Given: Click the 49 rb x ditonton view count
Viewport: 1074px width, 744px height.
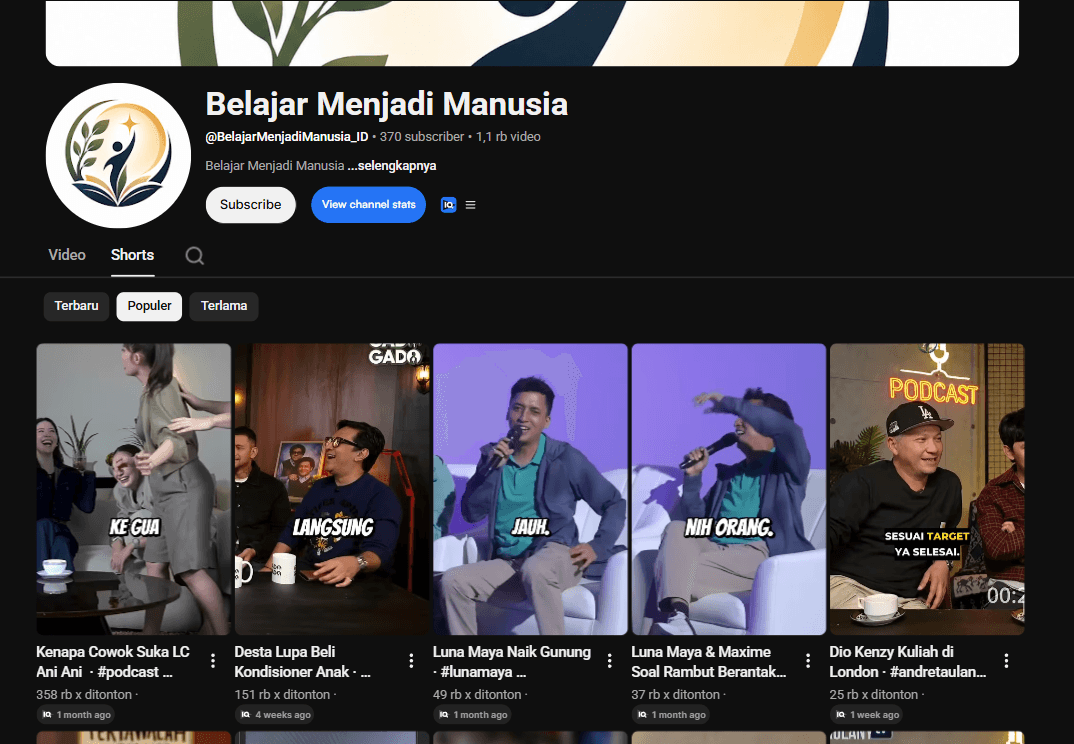Looking at the screenshot, I should pos(477,695).
